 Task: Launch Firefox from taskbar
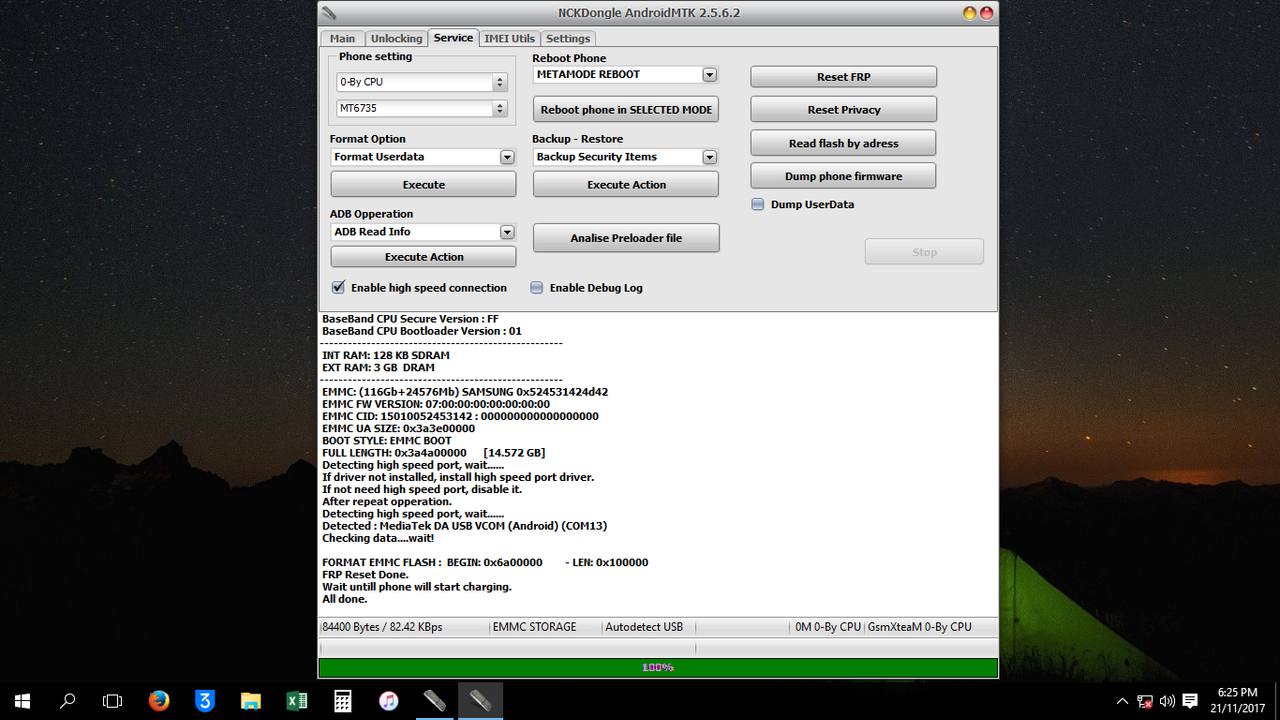click(x=159, y=701)
